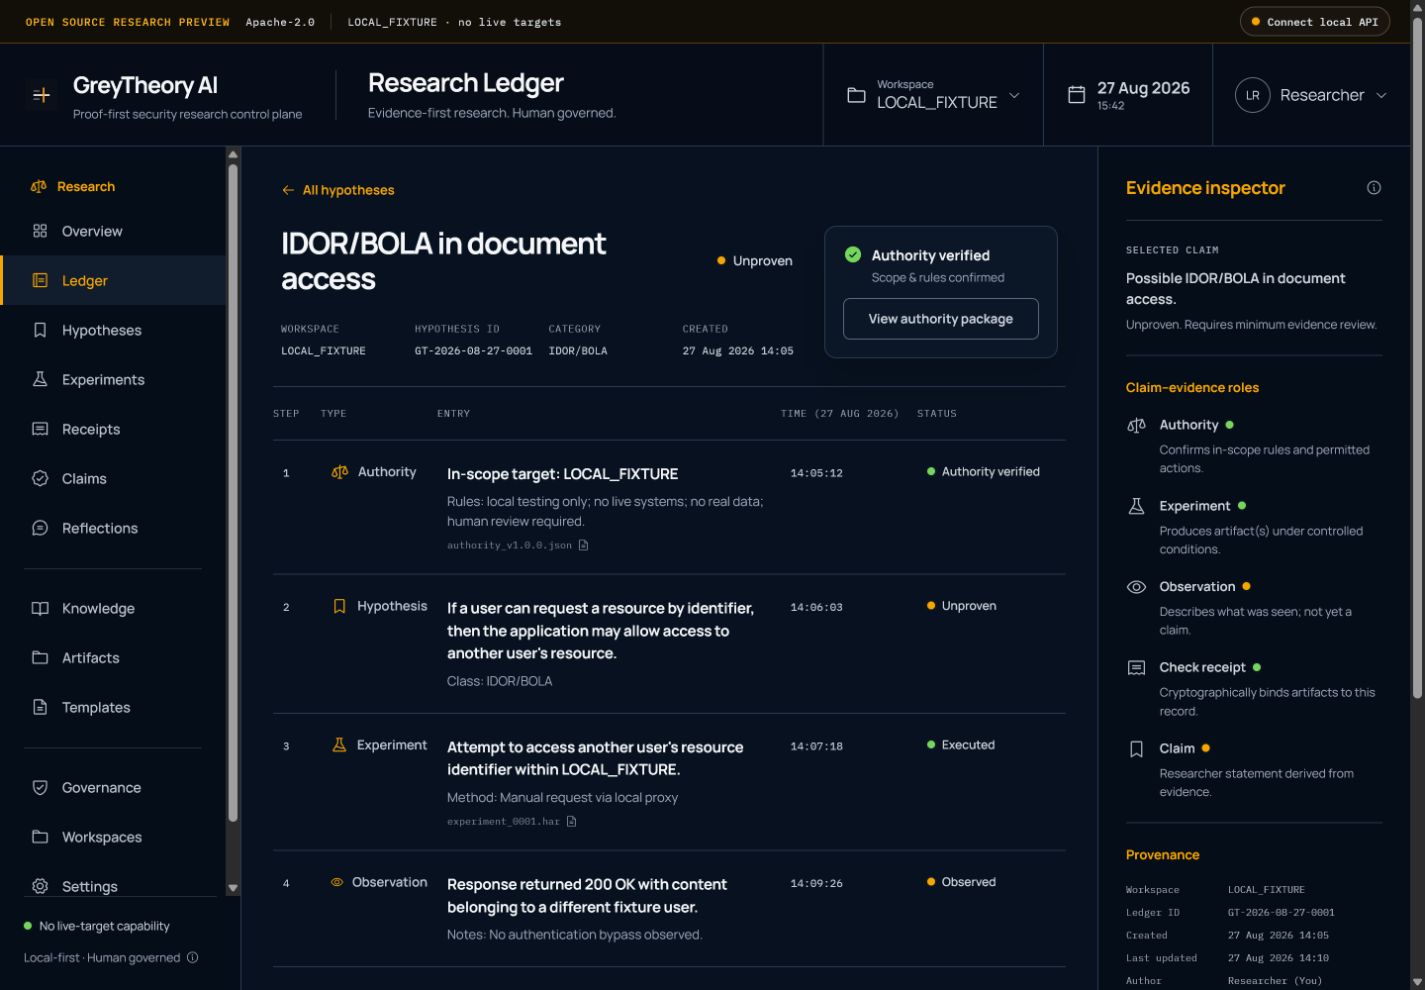This screenshot has height=990, width=1425.
Task: Click the workspace folder icon in header
Action: click(856, 95)
